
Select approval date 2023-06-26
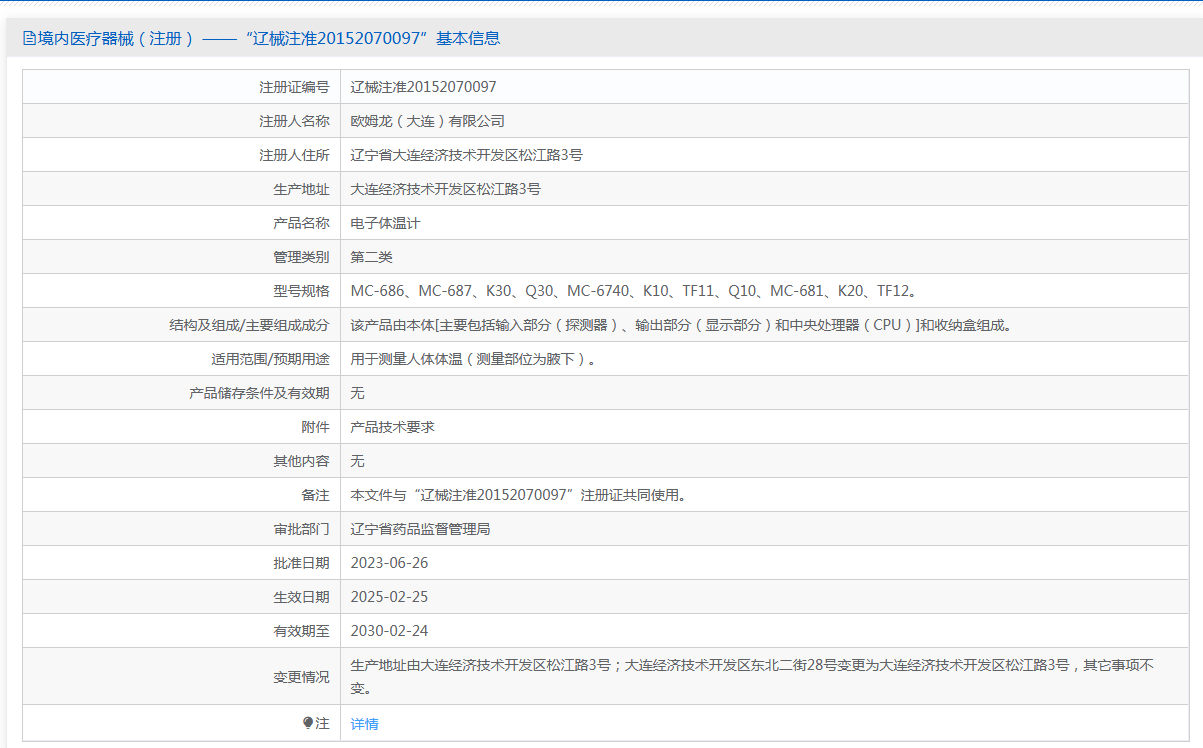(x=390, y=563)
